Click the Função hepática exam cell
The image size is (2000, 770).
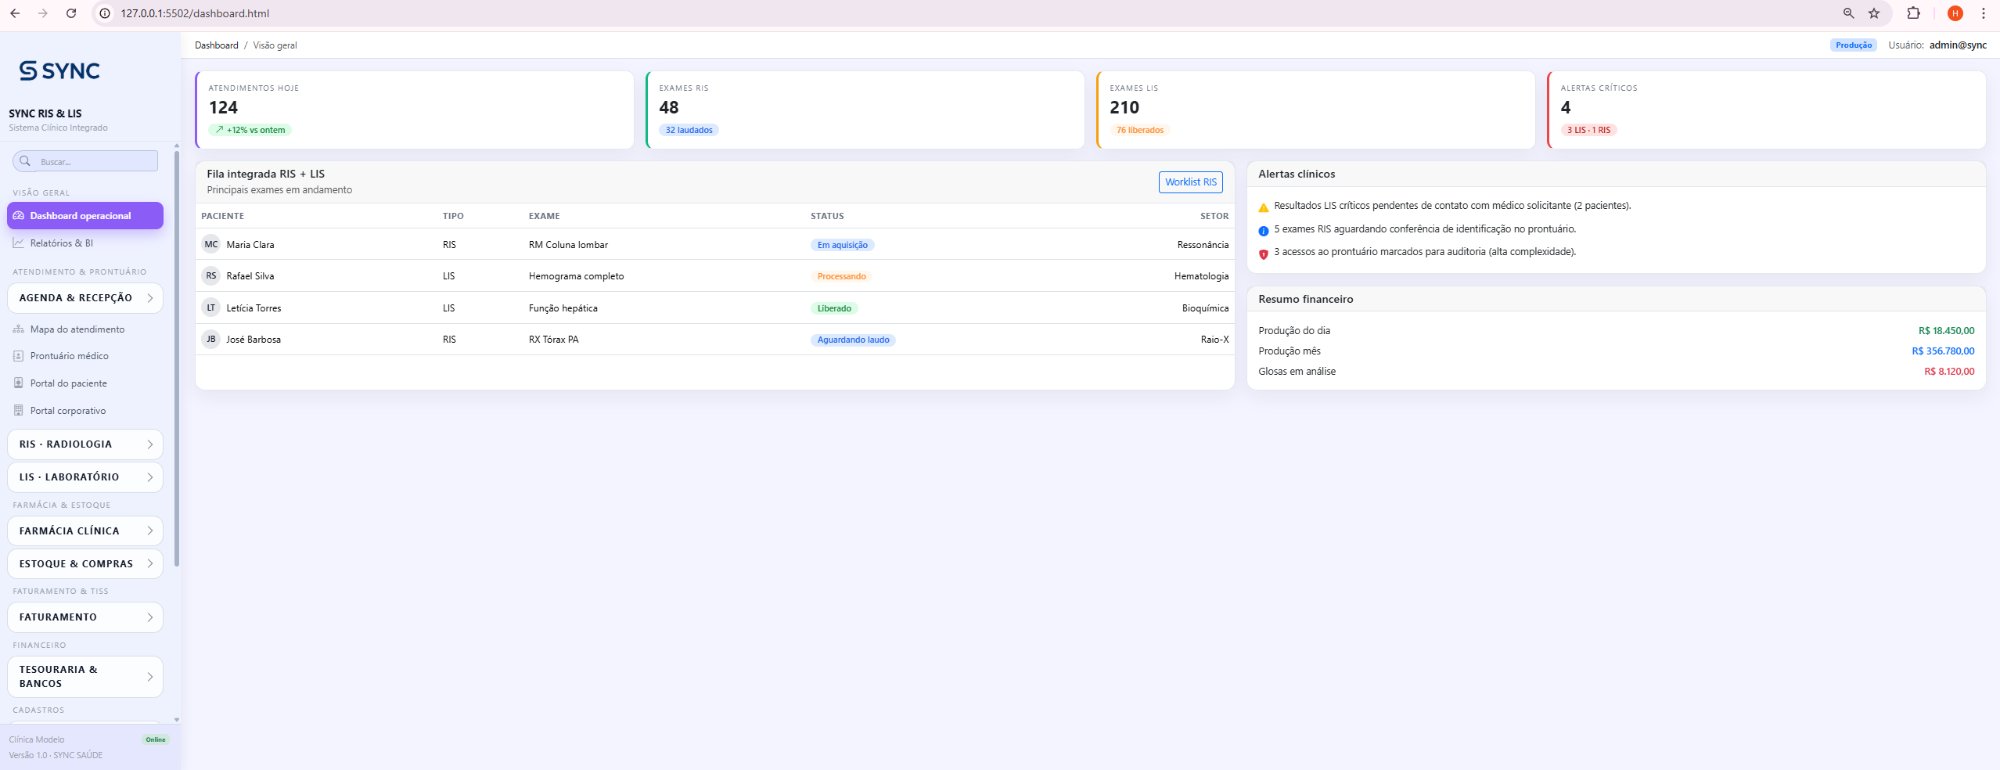coord(563,308)
